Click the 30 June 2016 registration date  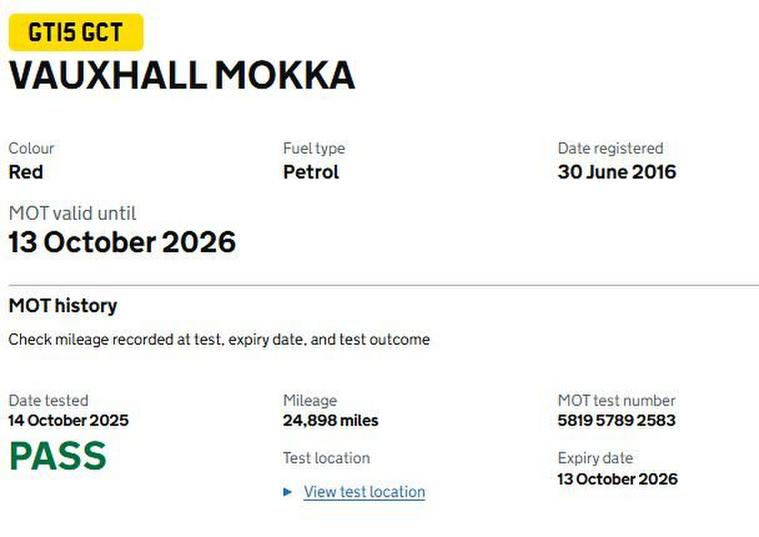pyautogui.click(x=616, y=172)
